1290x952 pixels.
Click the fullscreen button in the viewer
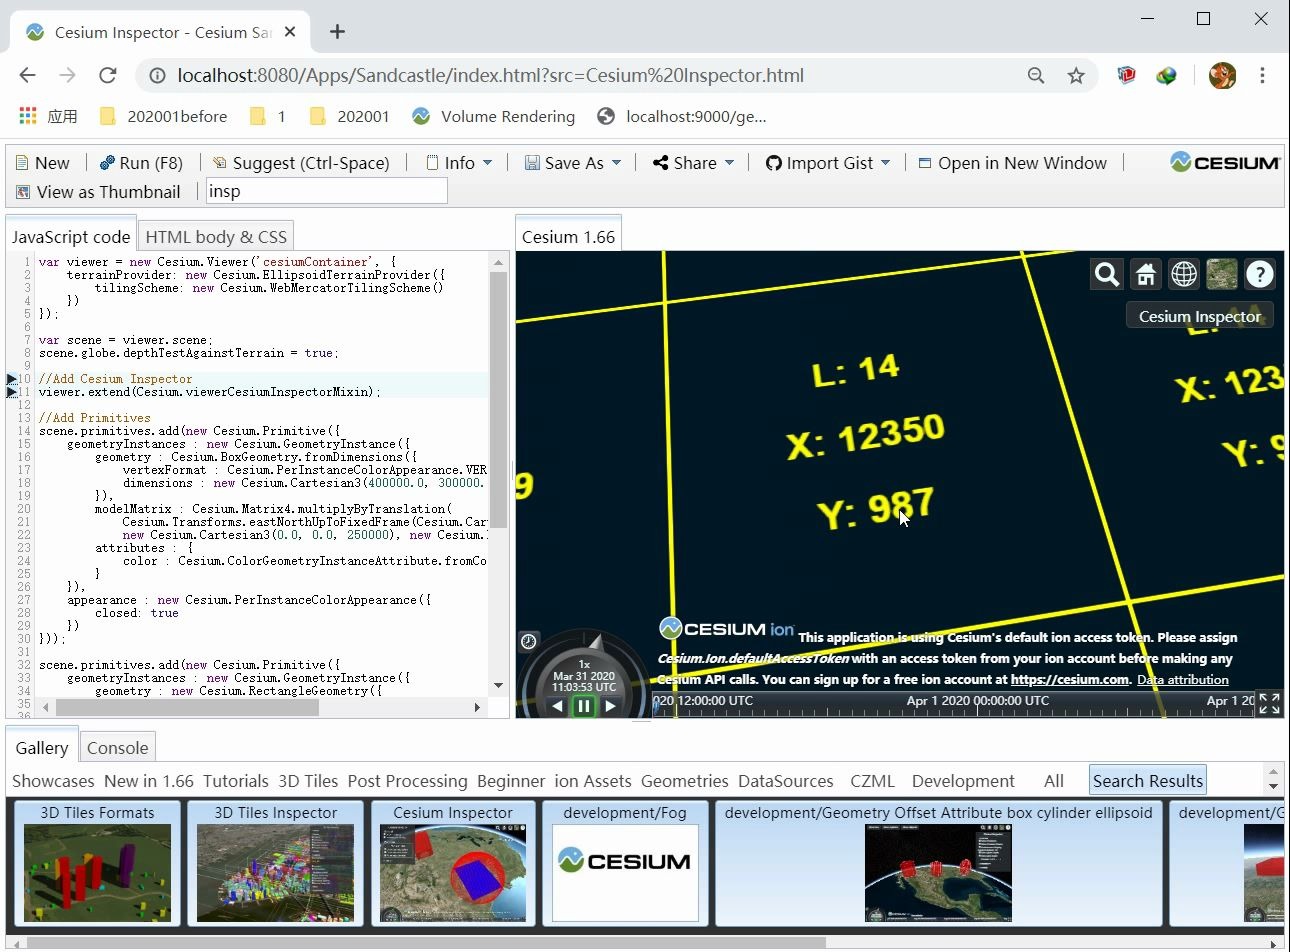1269,704
